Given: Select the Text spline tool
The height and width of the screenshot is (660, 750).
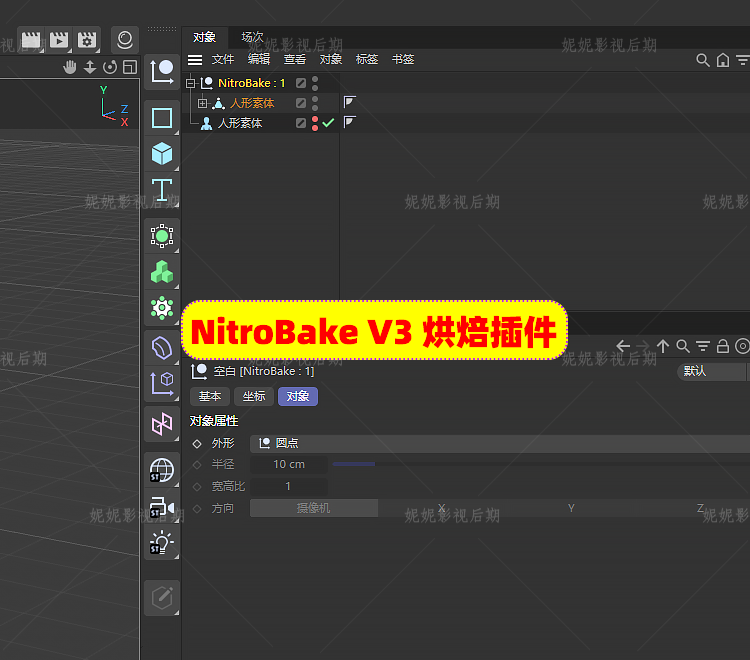Looking at the screenshot, I should pyautogui.click(x=162, y=190).
